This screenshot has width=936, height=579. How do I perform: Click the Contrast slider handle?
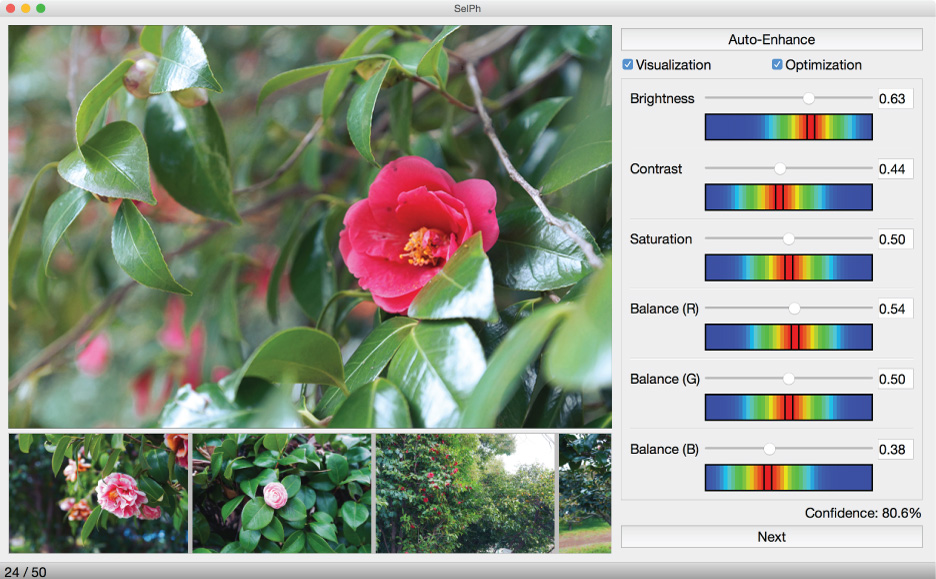tap(780, 169)
